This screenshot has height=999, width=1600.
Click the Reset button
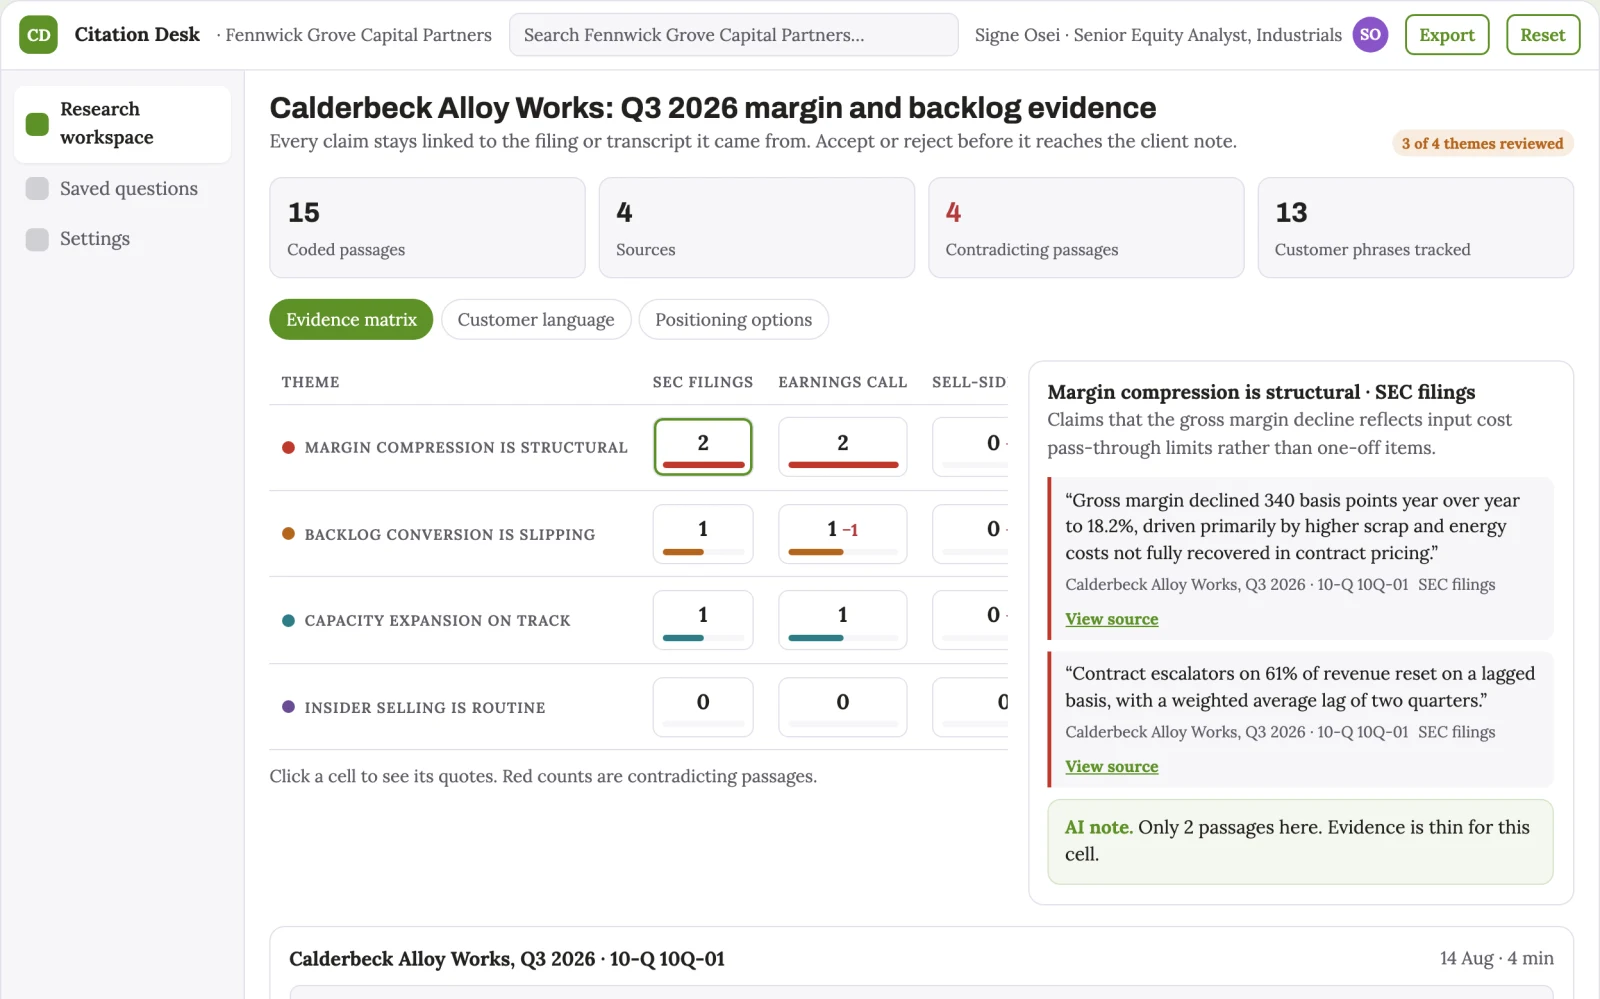[1543, 35]
